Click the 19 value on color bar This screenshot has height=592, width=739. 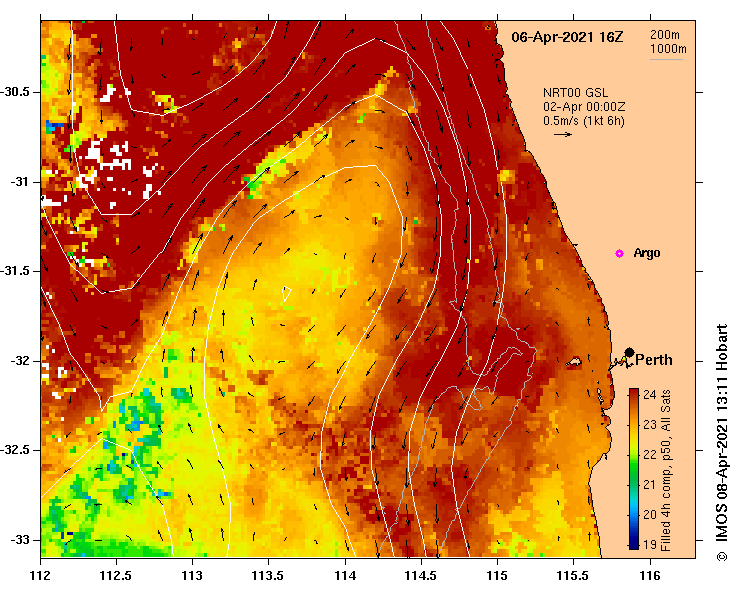pyautogui.click(x=649, y=544)
